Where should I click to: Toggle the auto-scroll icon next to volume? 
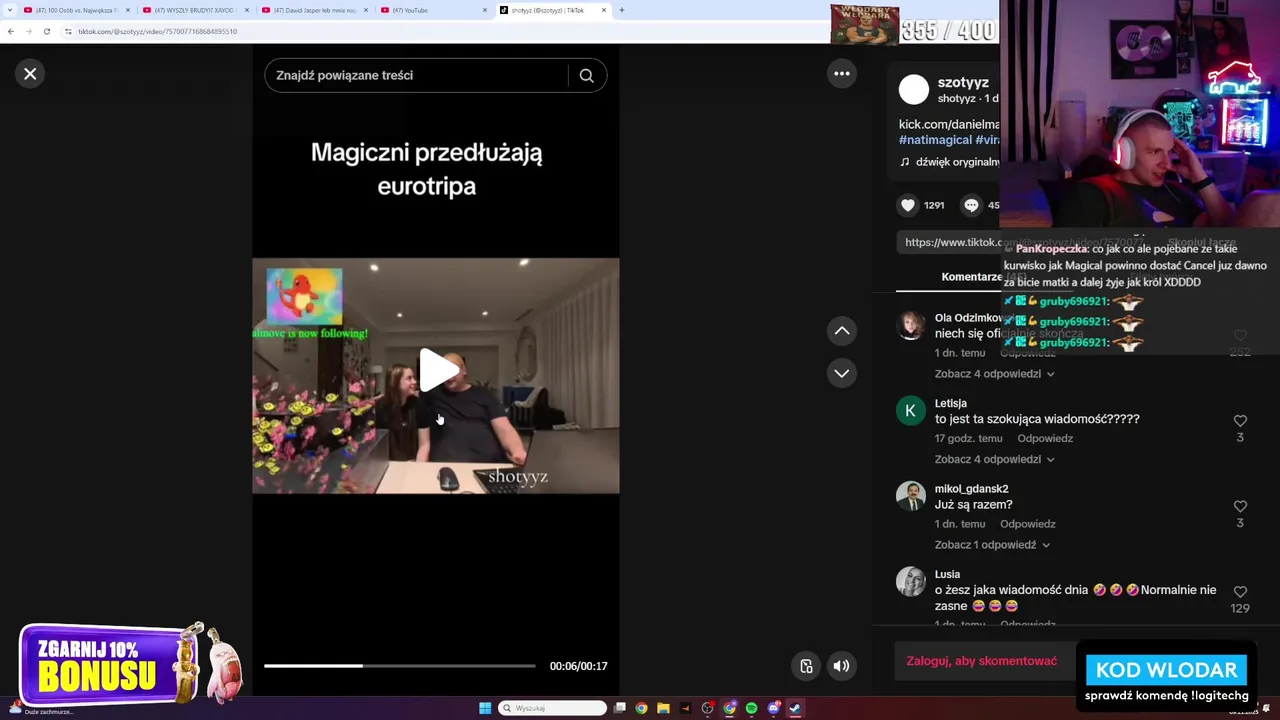point(806,666)
